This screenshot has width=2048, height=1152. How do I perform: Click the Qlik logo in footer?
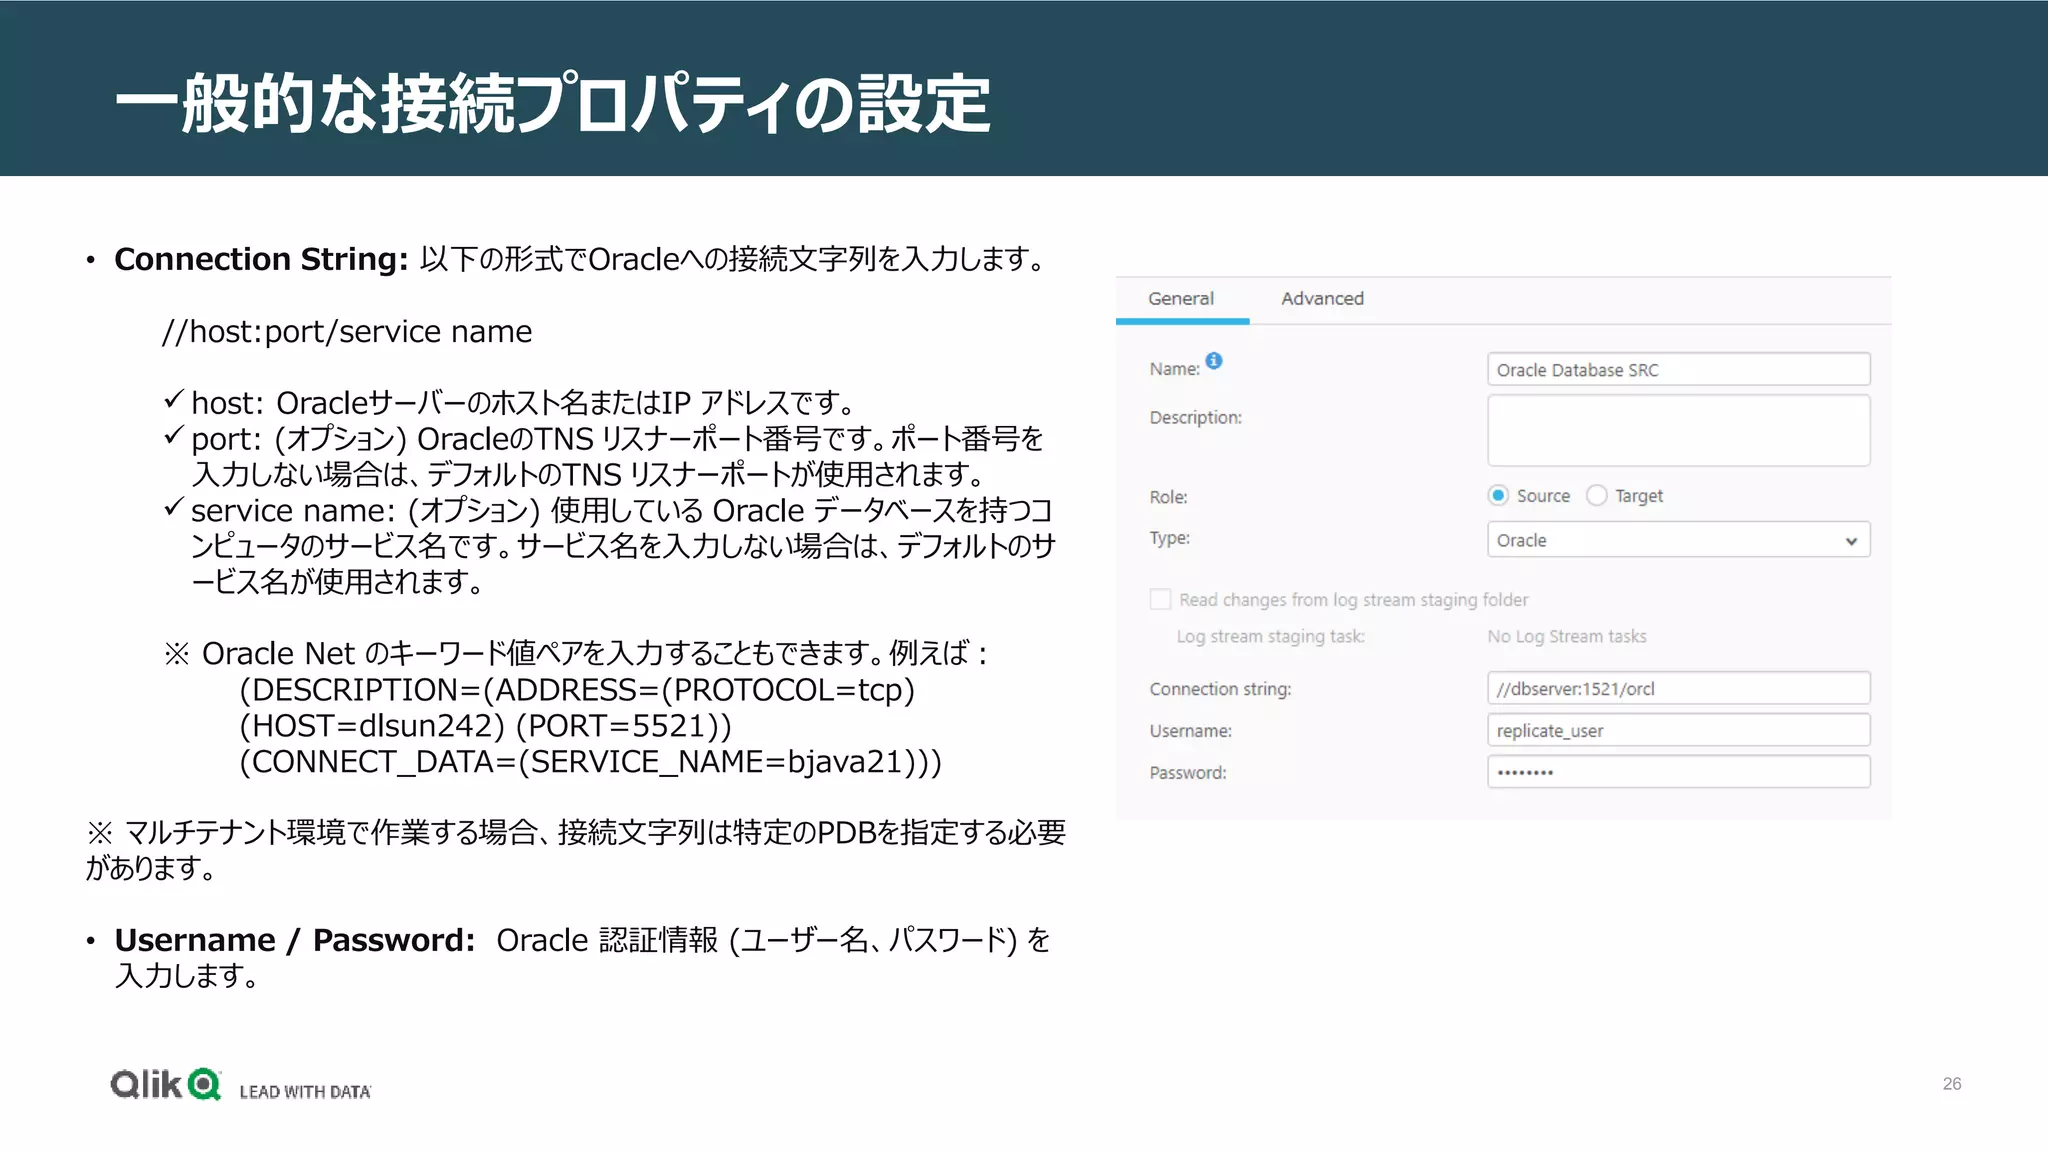pos(166,1084)
